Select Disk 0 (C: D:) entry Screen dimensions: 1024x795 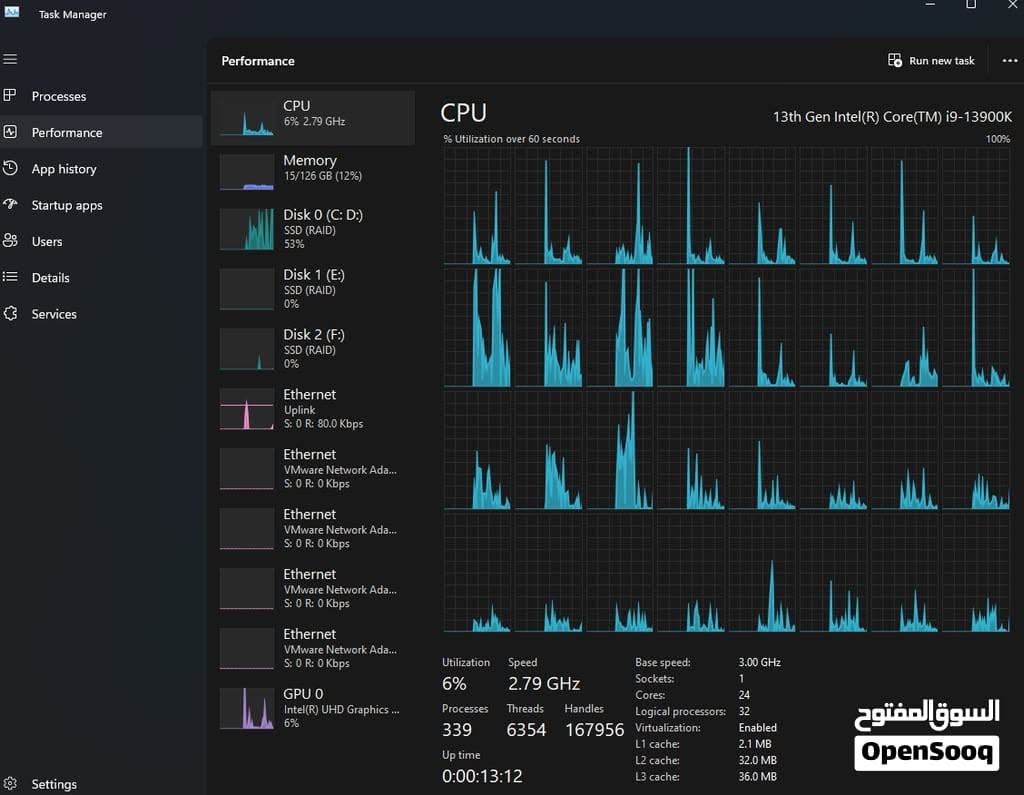(x=312, y=229)
